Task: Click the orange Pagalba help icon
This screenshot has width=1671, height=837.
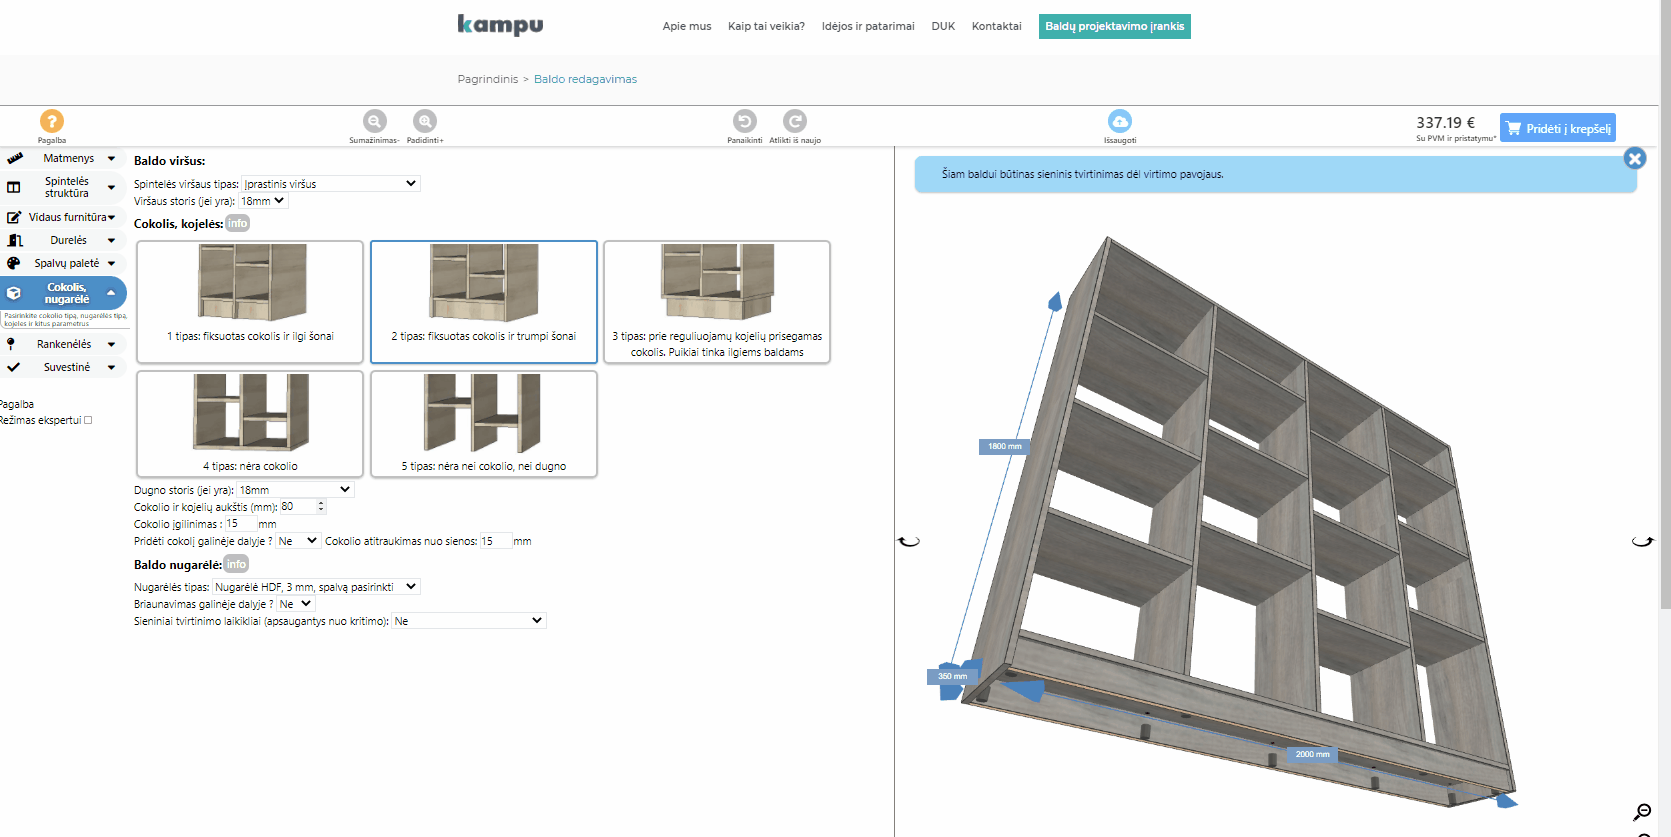Action: tap(51, 121)
